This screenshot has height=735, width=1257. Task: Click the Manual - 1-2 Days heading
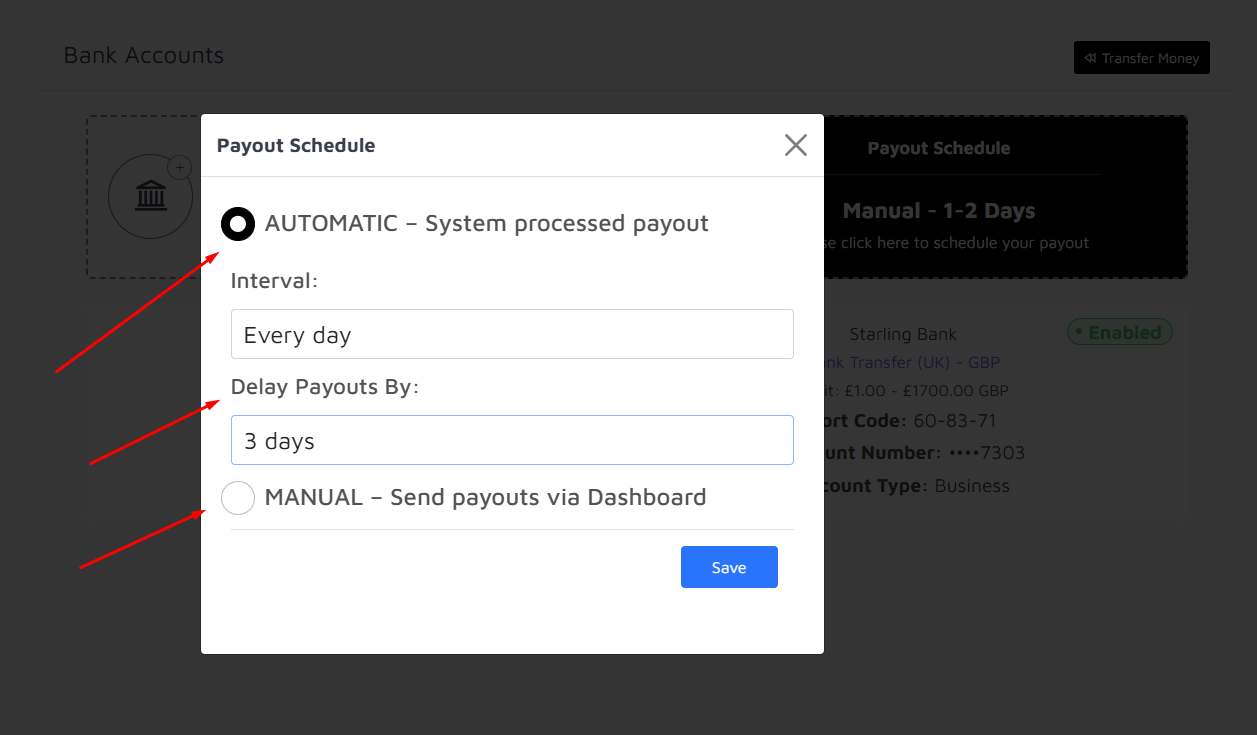[x=938, y=211]
